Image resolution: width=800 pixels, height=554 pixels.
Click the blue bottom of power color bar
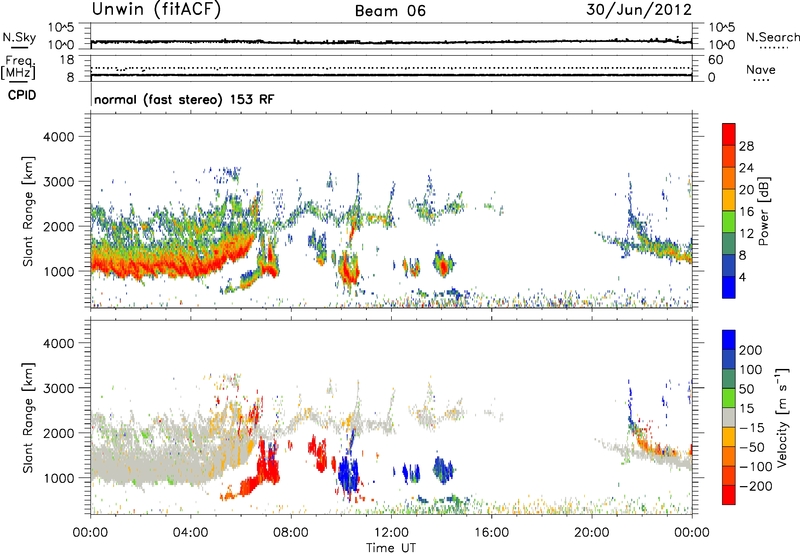coord(729,287)
